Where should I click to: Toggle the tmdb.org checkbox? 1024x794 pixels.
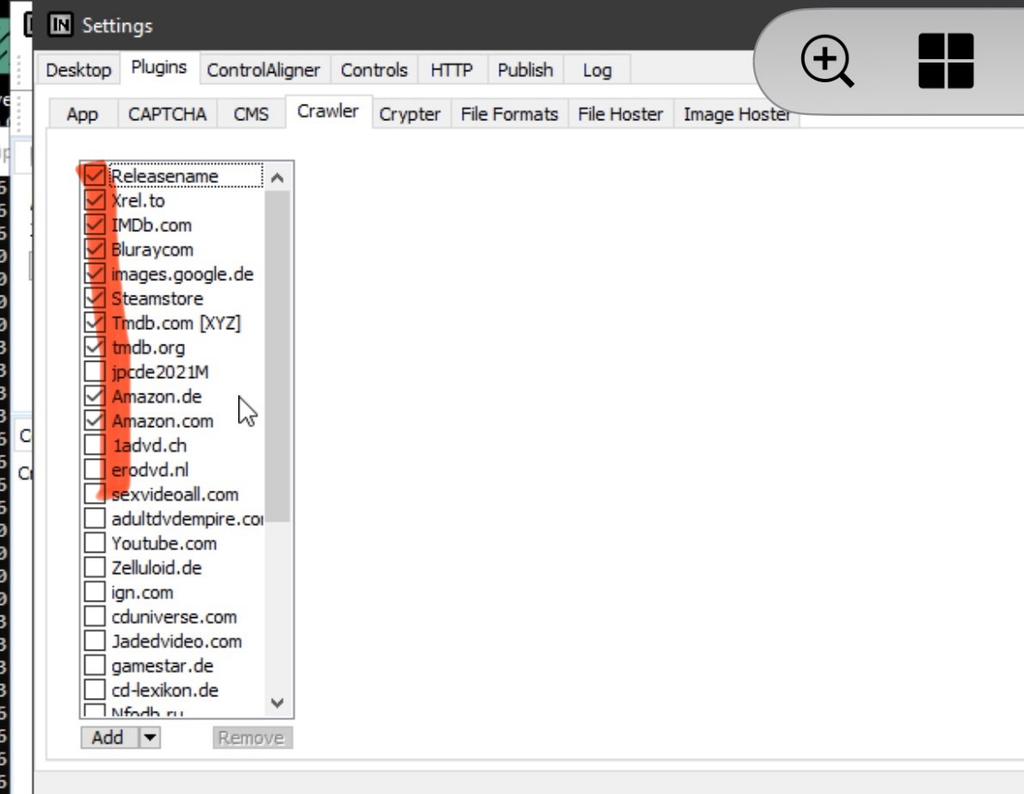coord(95,347)
